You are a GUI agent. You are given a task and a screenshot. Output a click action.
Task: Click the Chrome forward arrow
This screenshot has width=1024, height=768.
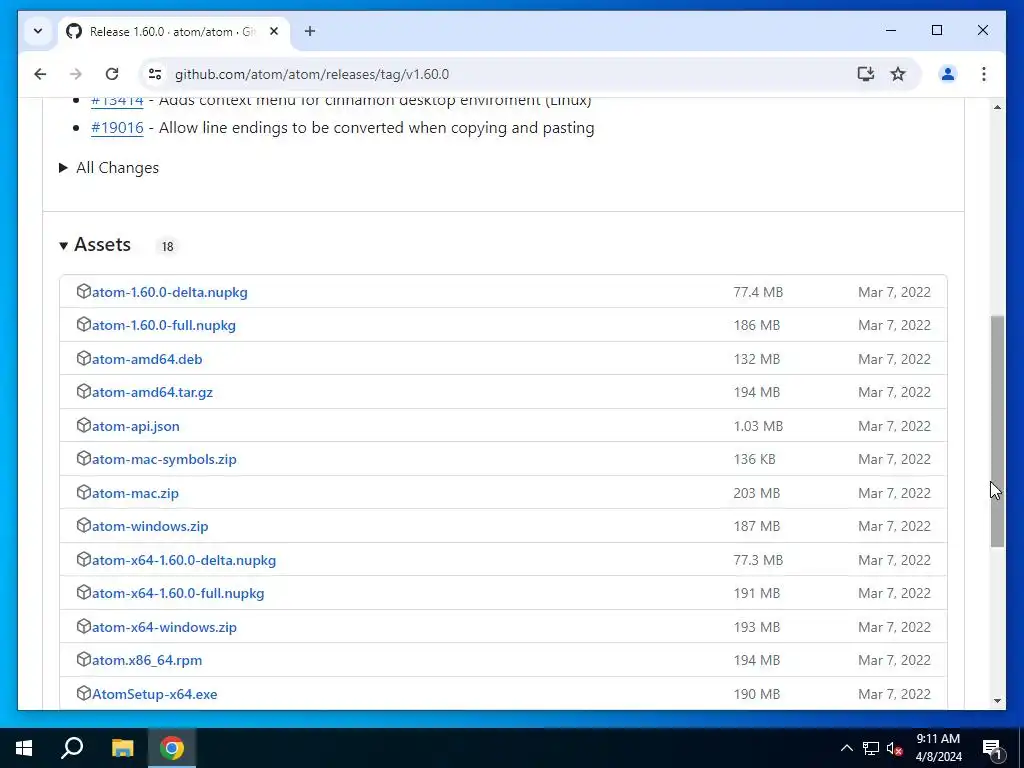[x=76, y=74]
